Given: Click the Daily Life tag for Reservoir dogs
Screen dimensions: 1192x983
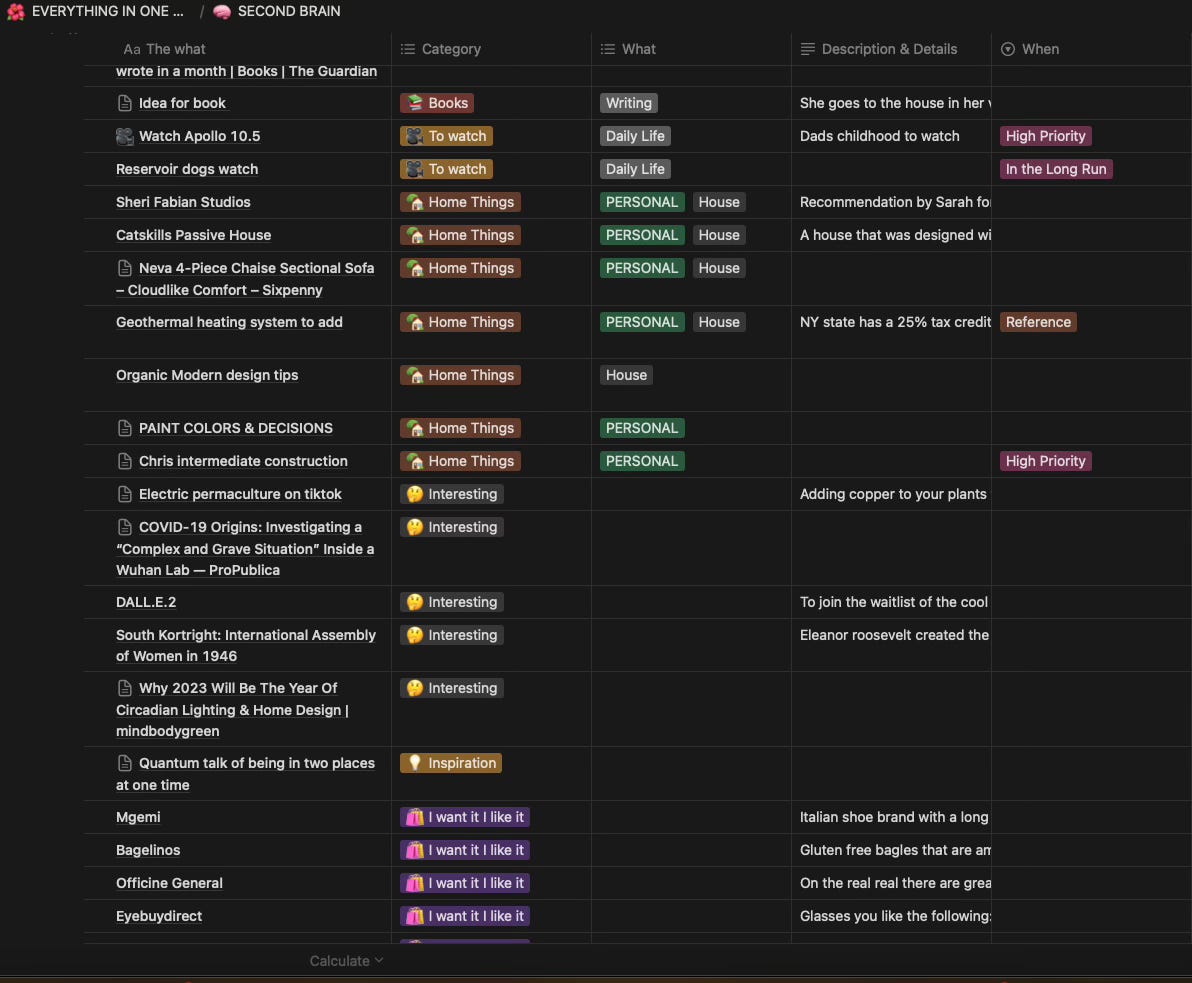Looking at the screenshot, I should point(635,169).
